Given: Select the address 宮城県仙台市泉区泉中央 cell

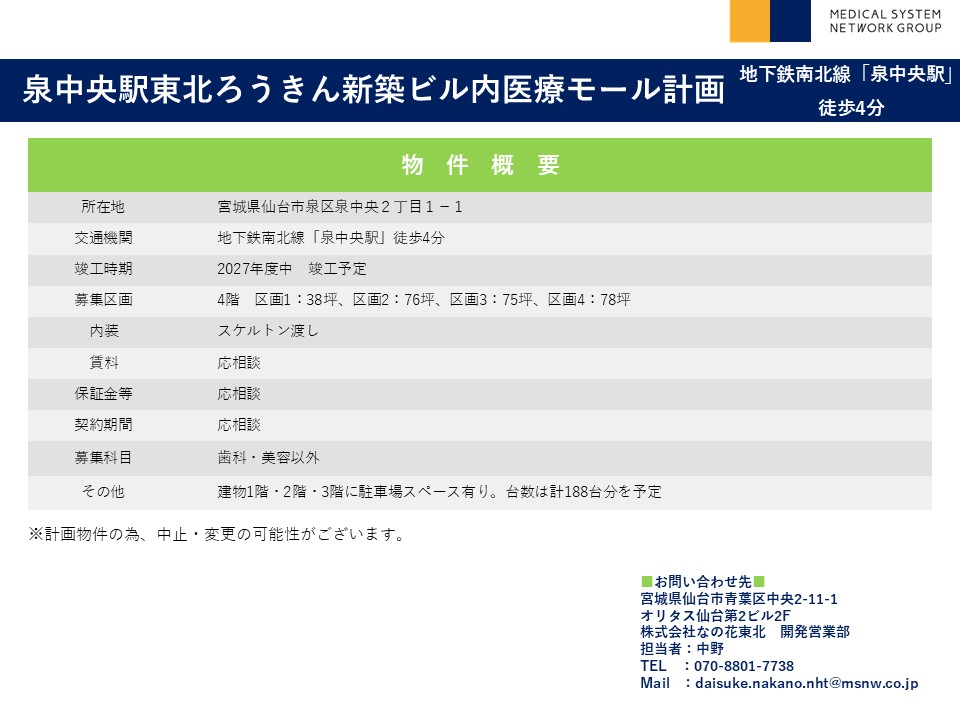Looking at the screenshot, I should [x=340, y=207].
